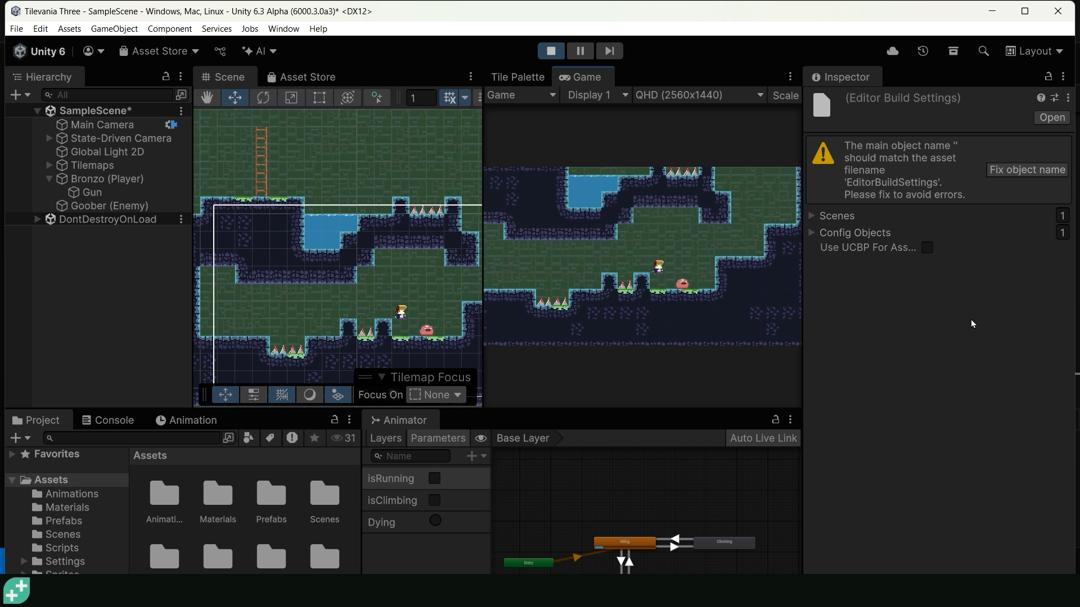Image resolution: width=1080 pixels, height=607 pixels.
Task: Select the Rect Transform tool
Action: point(319,96)
